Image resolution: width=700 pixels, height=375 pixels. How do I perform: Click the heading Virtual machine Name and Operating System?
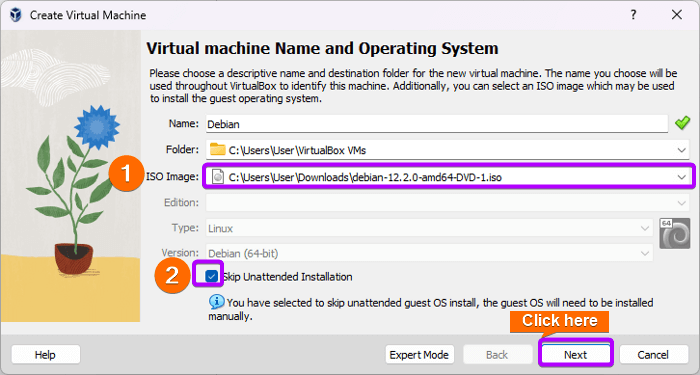(x=322, y=48)
